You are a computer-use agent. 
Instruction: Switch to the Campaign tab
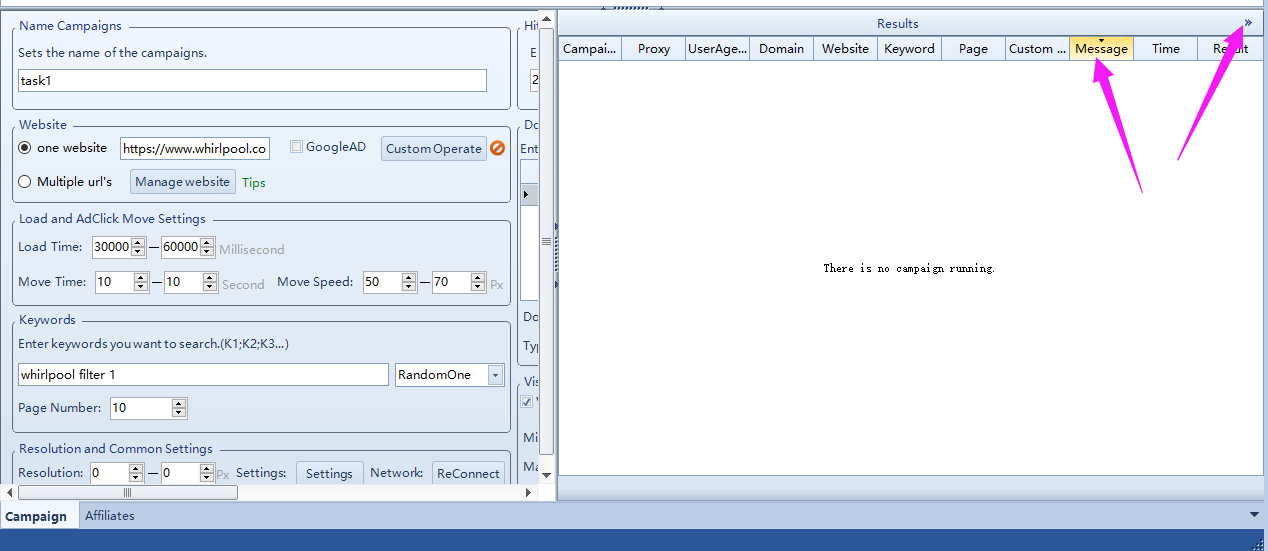pyautogui.click(x=36, y=516)
